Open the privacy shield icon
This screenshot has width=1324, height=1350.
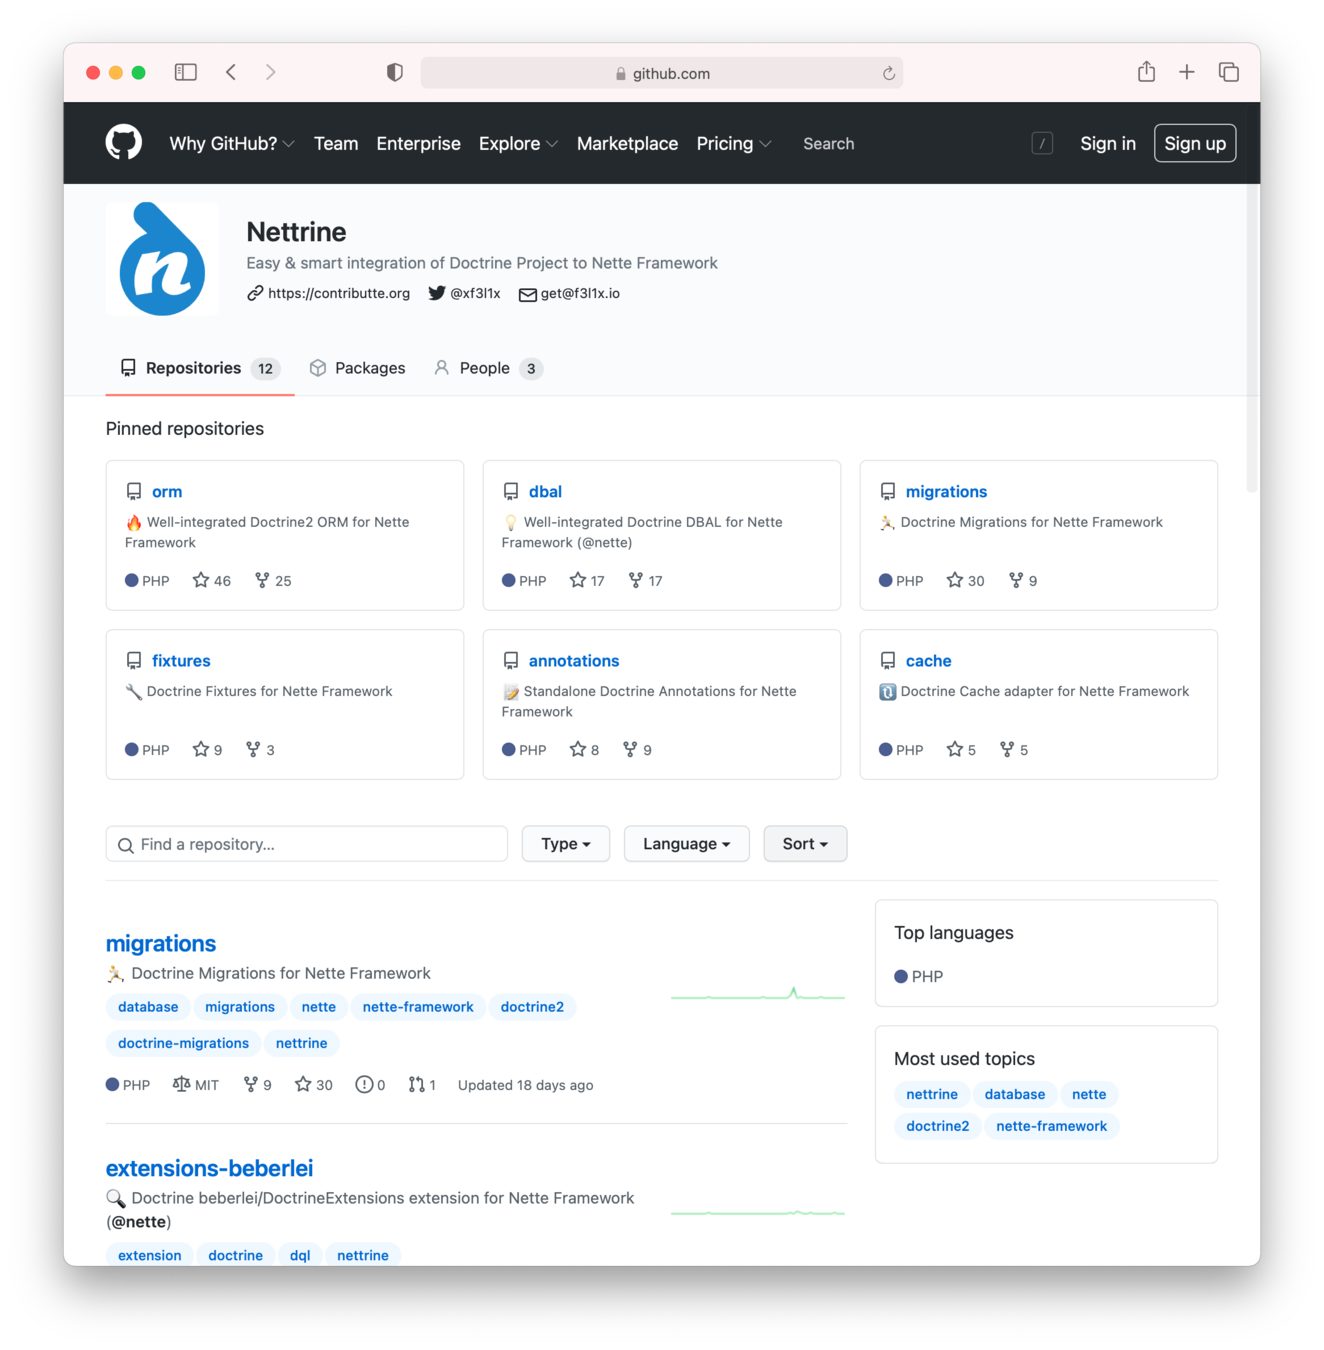click(394, 72)
